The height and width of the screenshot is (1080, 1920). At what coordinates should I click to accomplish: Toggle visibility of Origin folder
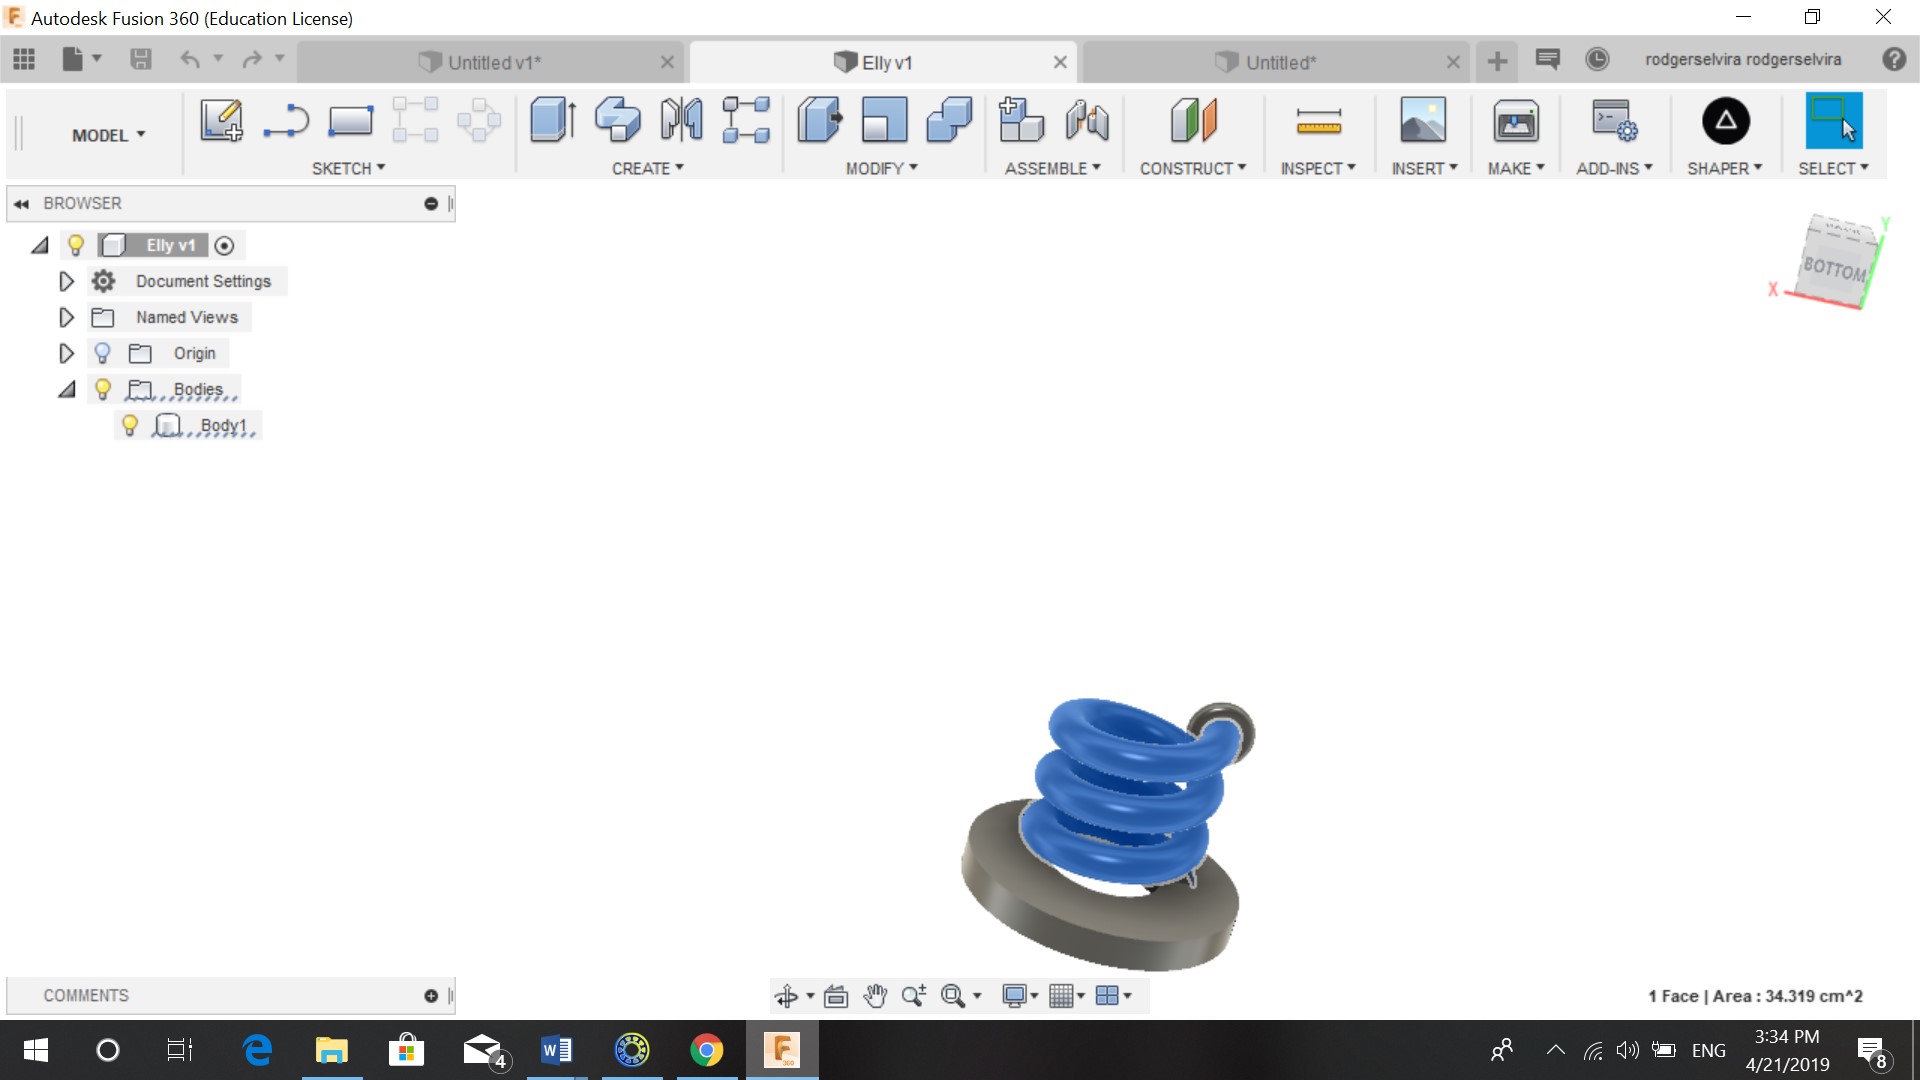coord(102,354)
